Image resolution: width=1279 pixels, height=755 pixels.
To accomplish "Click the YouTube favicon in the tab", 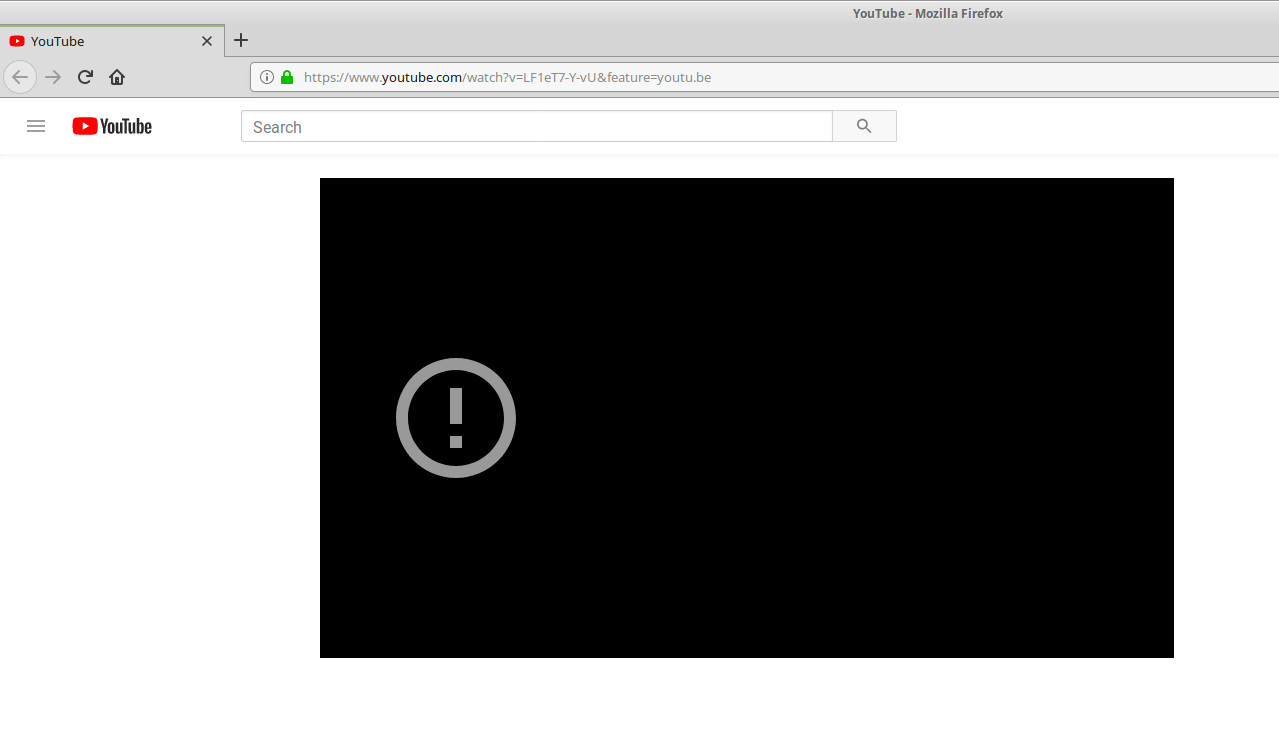I will [x=17, y=41].
